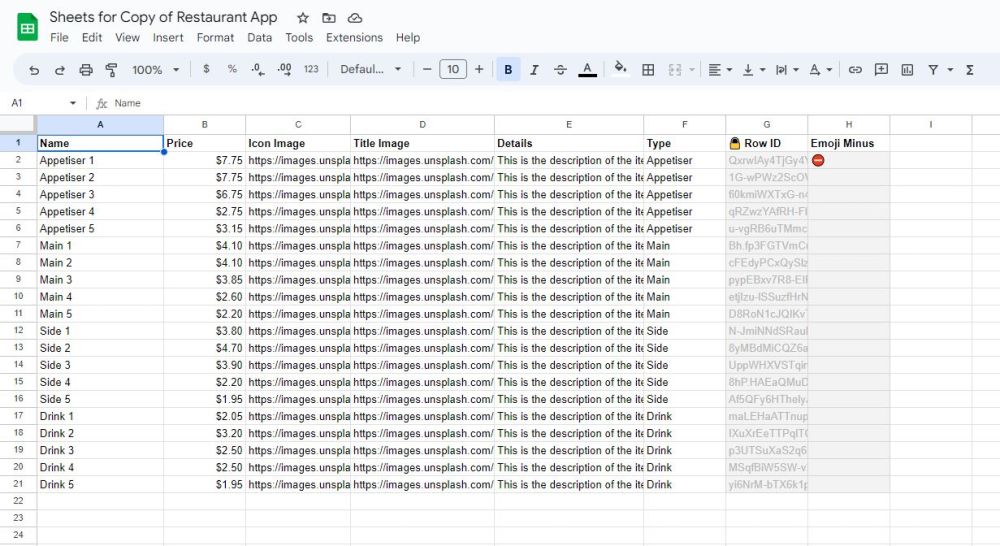Open Google Sheets home logo
The image size is (1000, 546).
point(27,27)
